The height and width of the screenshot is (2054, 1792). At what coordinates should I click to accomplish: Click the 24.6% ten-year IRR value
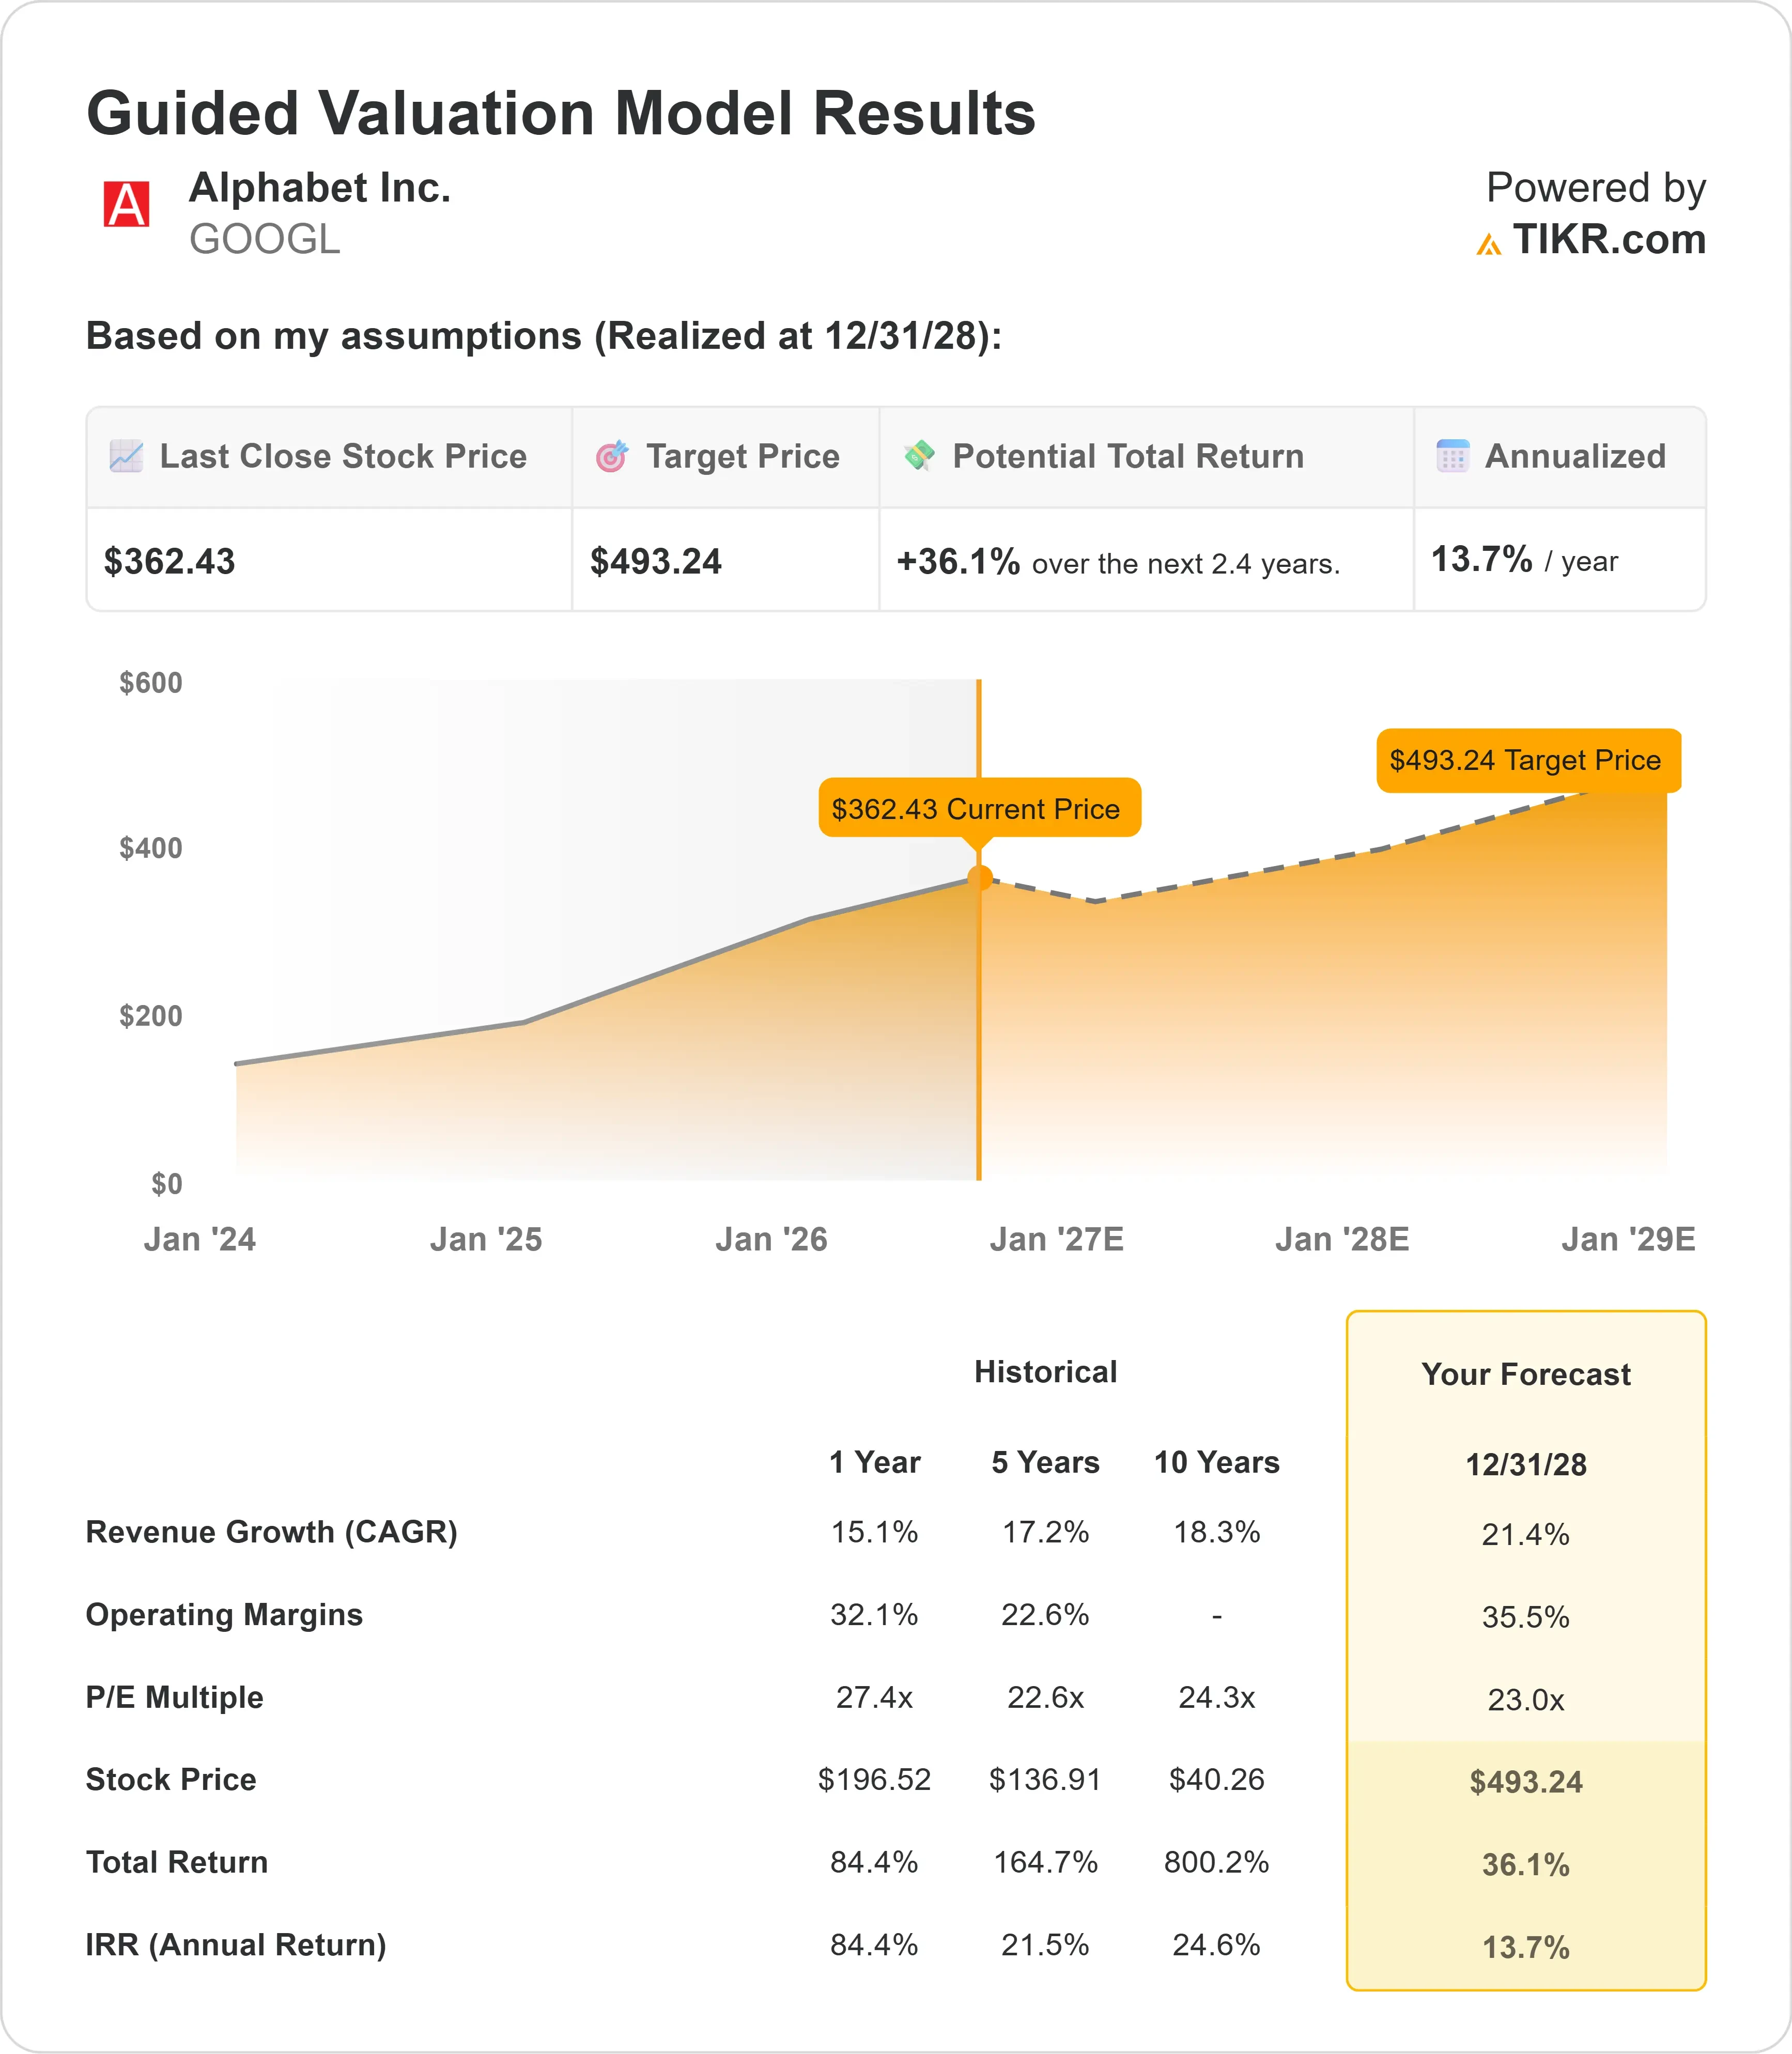tap(1217, 1945)
